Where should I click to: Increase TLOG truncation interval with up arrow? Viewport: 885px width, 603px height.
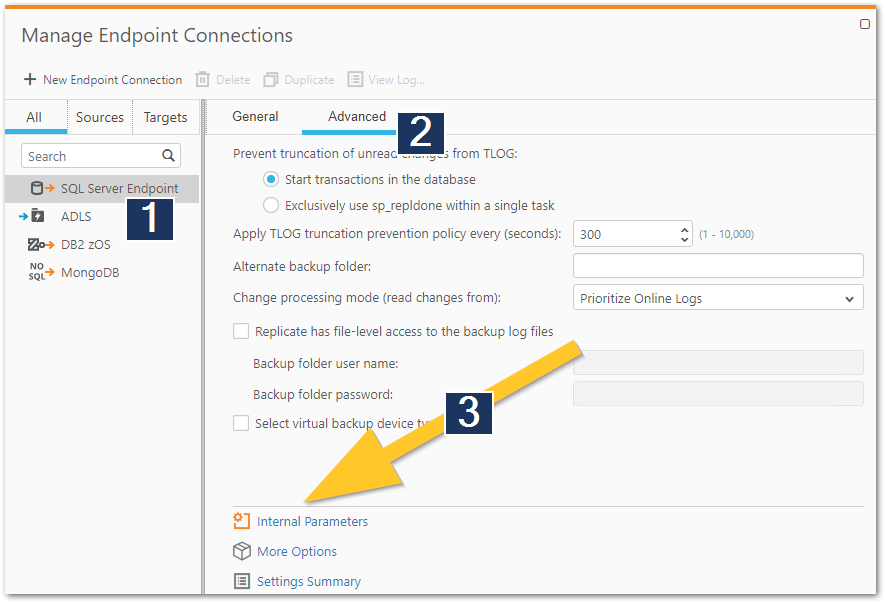tap(685, 229)
